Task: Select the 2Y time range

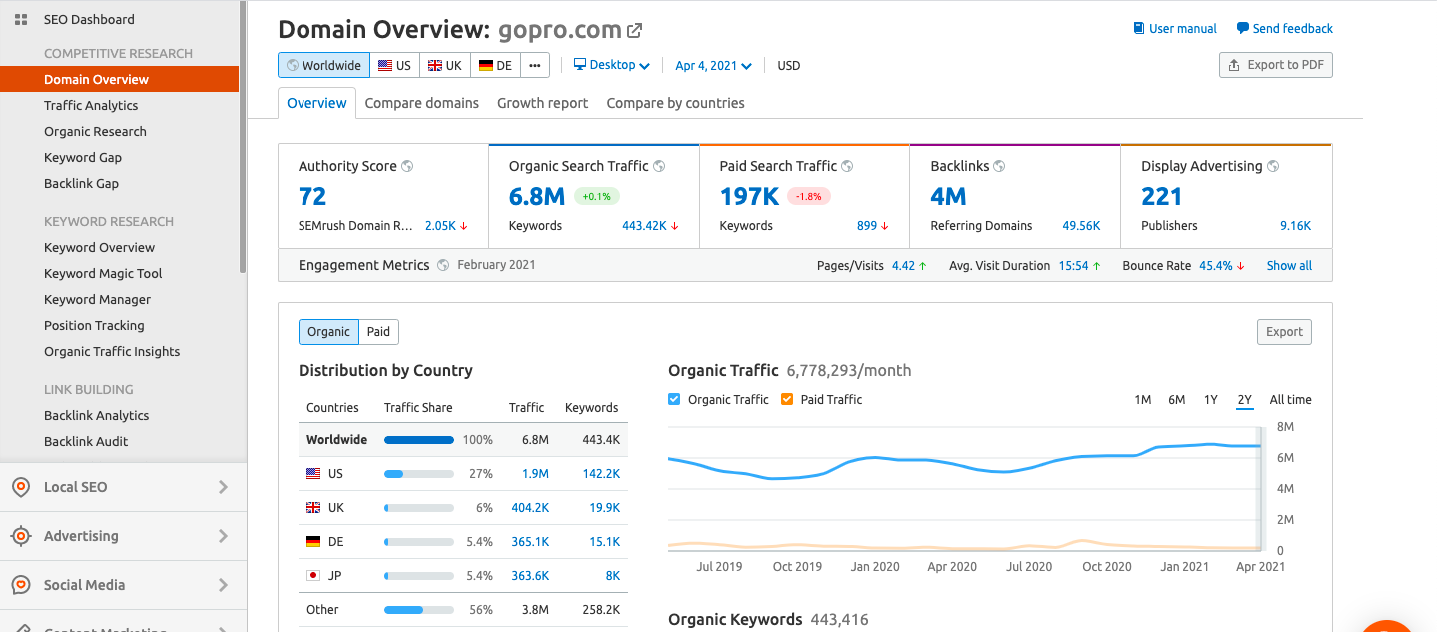Action: point(1244,399)
